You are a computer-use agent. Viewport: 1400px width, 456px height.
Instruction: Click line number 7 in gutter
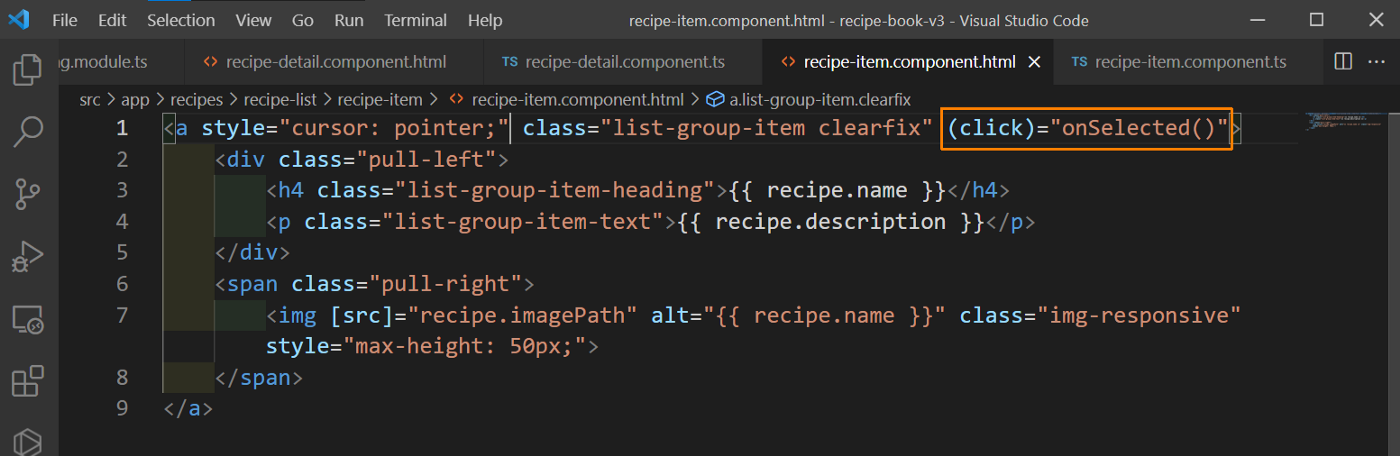122,315
